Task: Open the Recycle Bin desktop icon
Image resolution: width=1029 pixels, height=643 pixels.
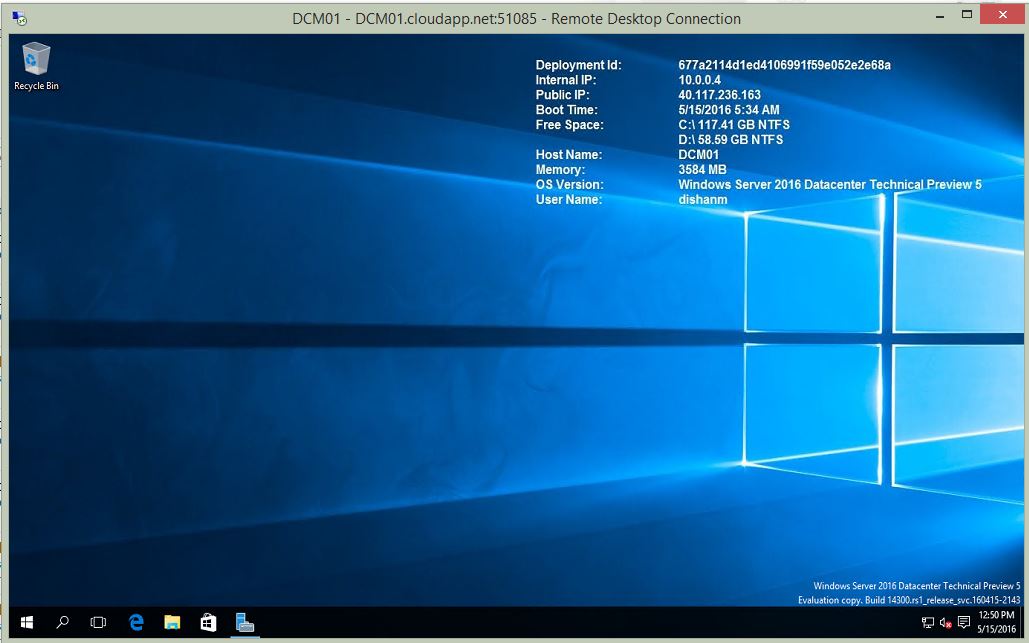Action: [36, 66]
